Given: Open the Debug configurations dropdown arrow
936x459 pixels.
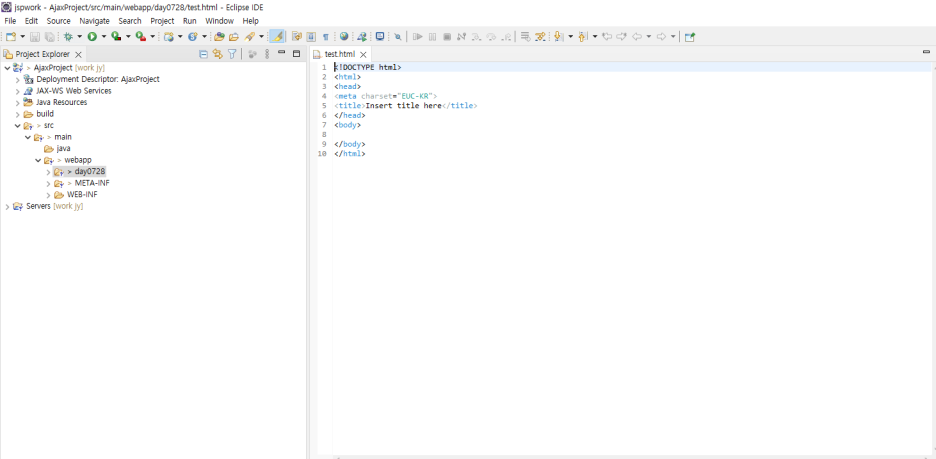Looking at the screenshot, I should click(x=79, y=36).
